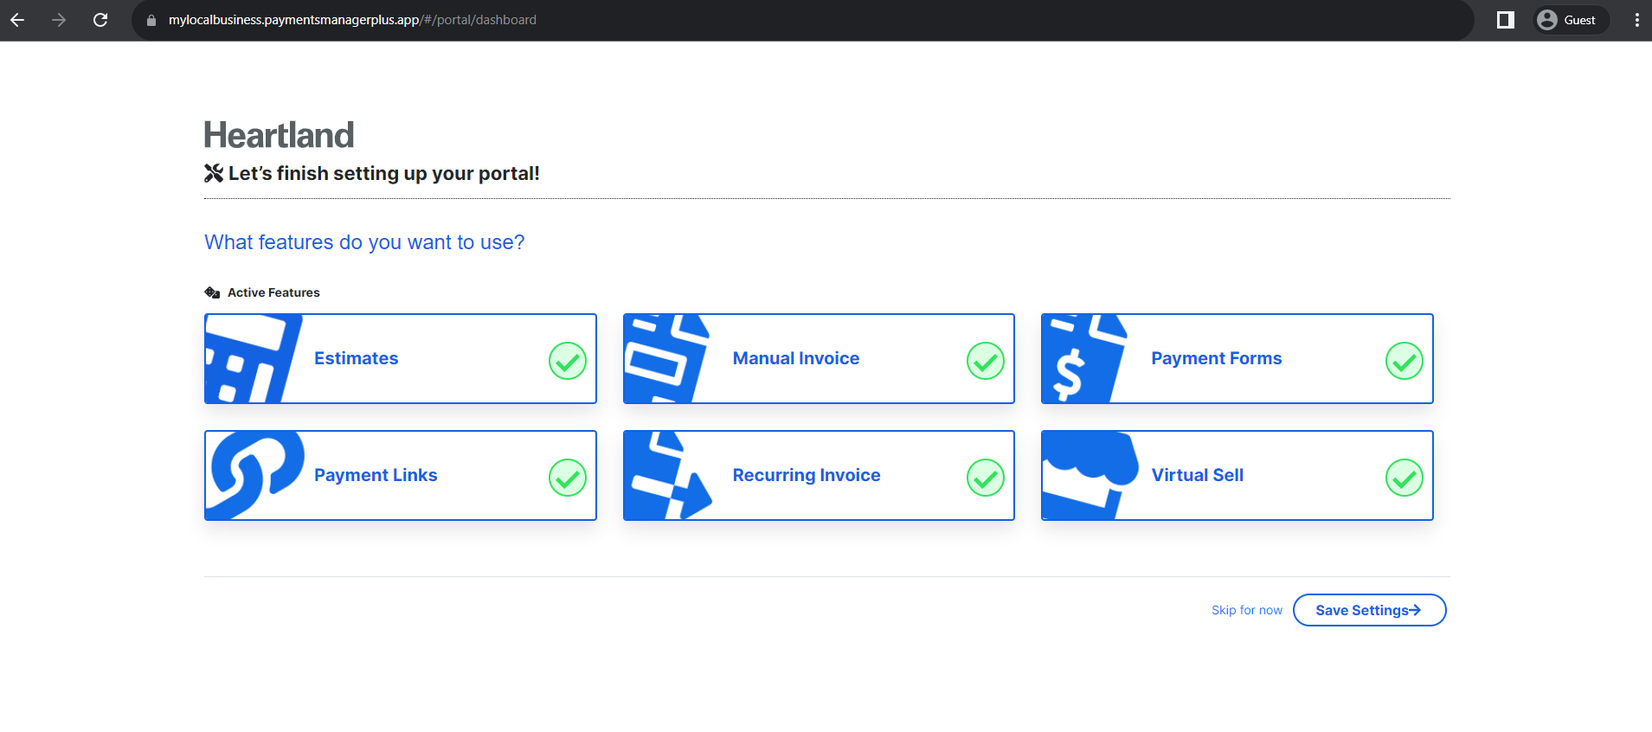Click 'Let's finish setting up your portal!' heading
The image size is (1652, 732).
click(x=384, y=173)
